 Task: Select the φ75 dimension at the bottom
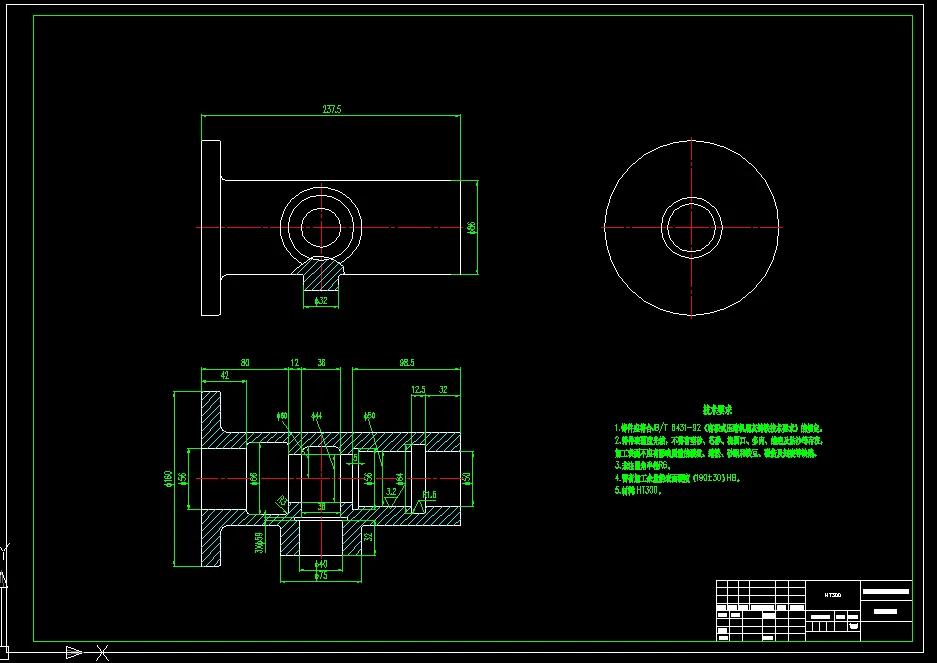click(321, 576)
